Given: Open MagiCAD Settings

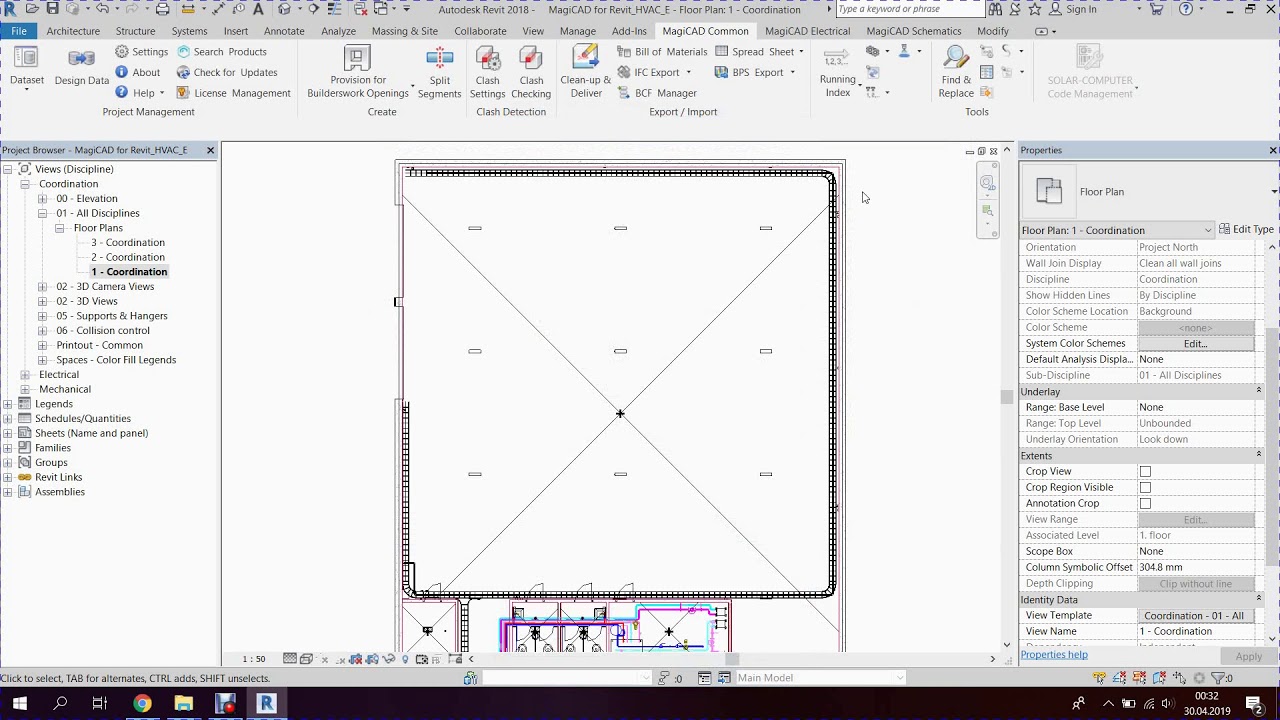Looking at the screenshot, I should tap(141, 52).
